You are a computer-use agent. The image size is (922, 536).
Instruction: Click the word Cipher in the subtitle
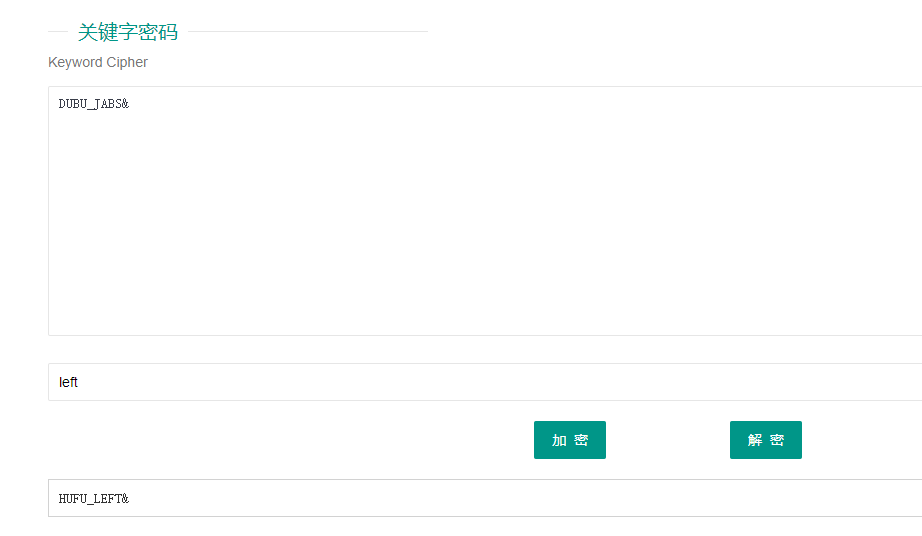[x=127, y=62]
